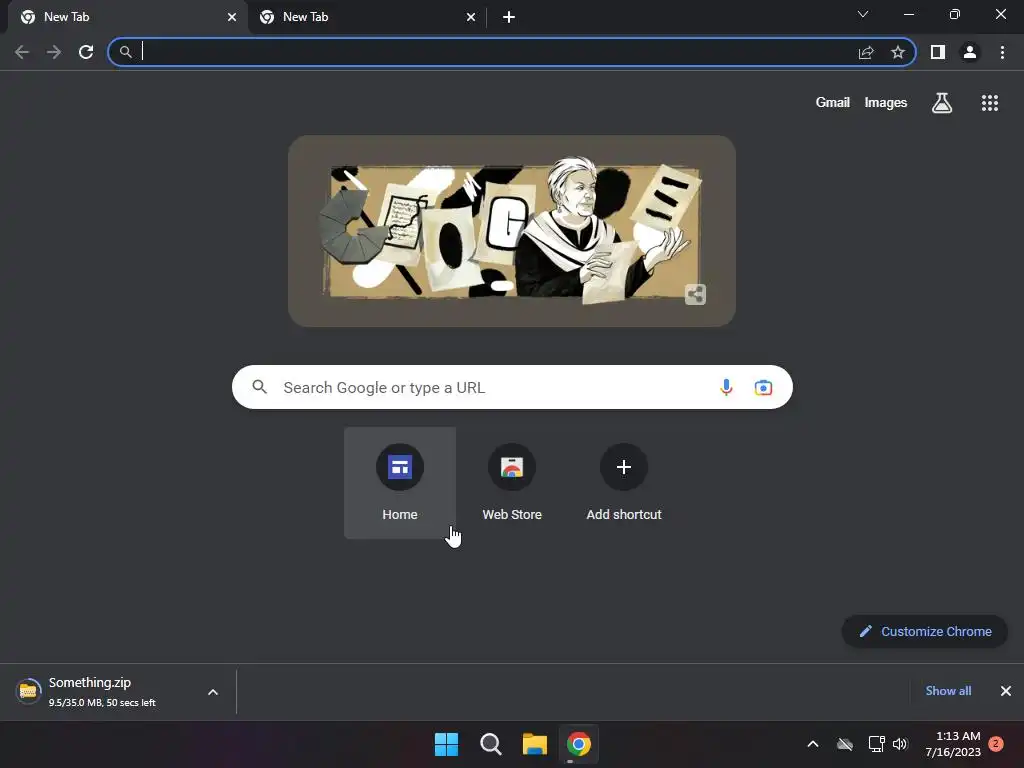Open the volume control in tray

tap(900, 744)
